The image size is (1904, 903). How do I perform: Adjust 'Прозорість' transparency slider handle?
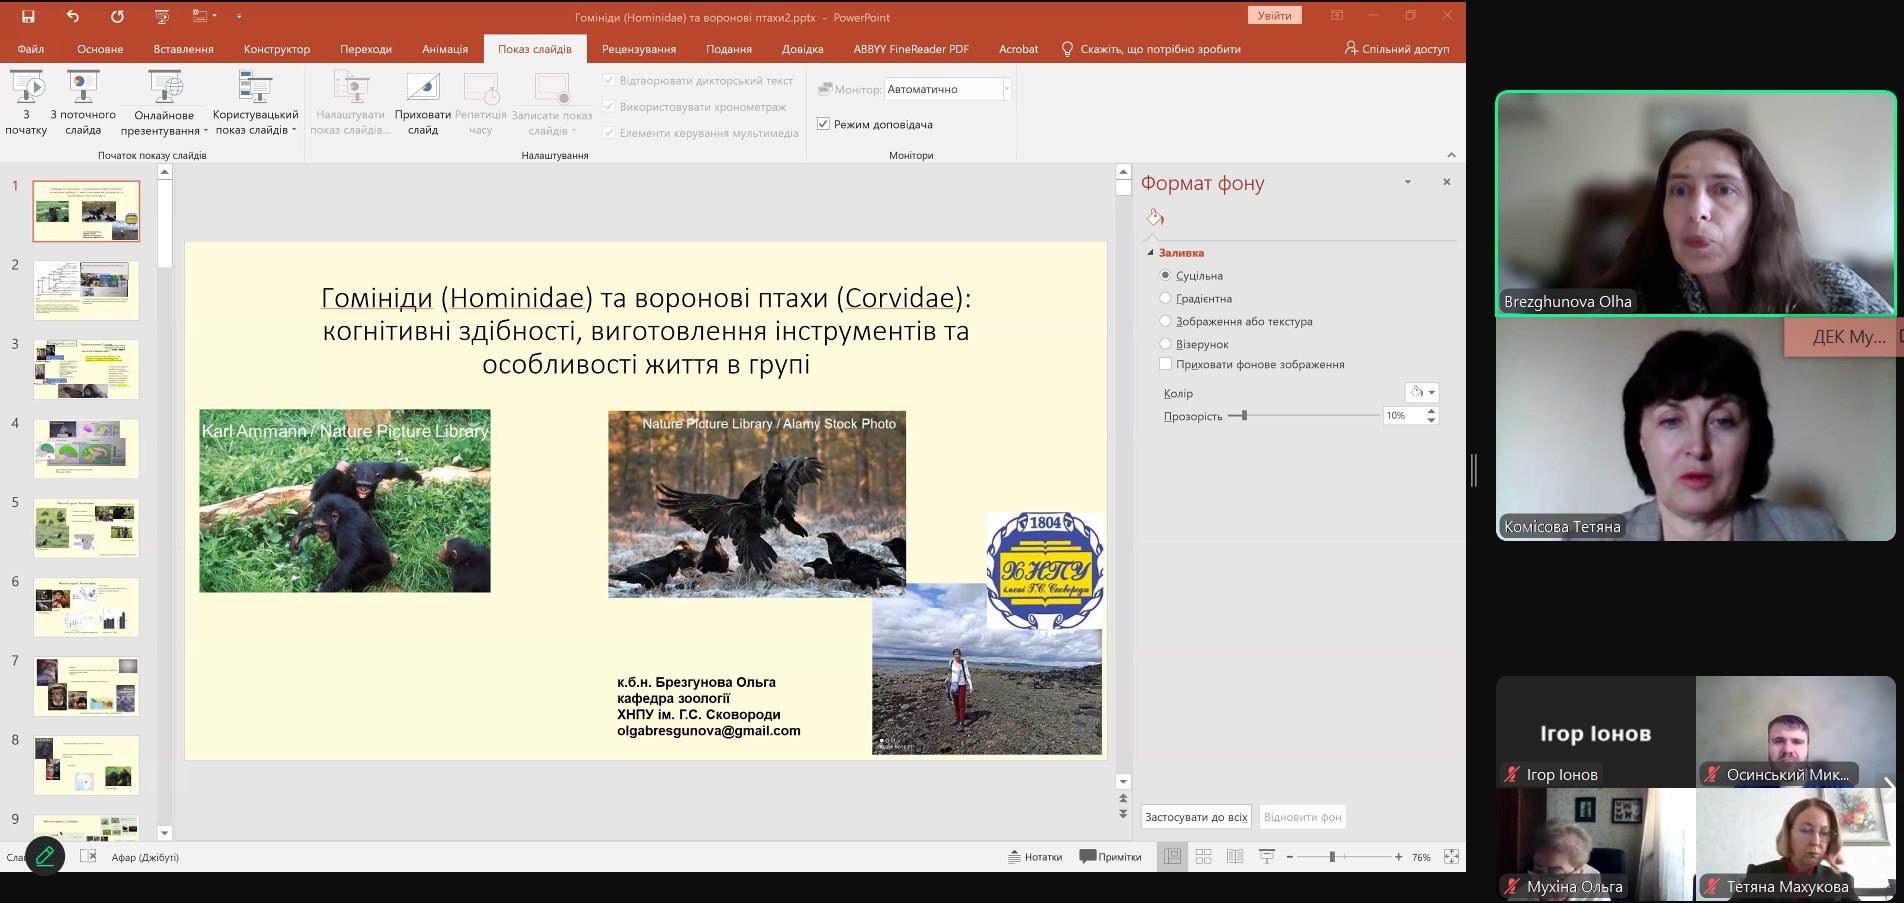[1243, 415]
